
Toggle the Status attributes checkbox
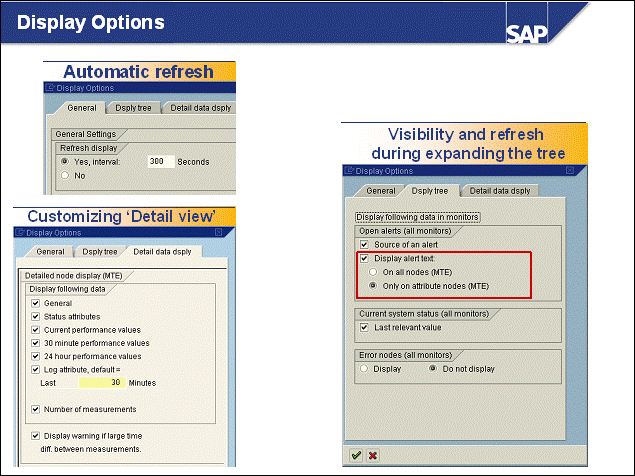(x=36, y=317)
